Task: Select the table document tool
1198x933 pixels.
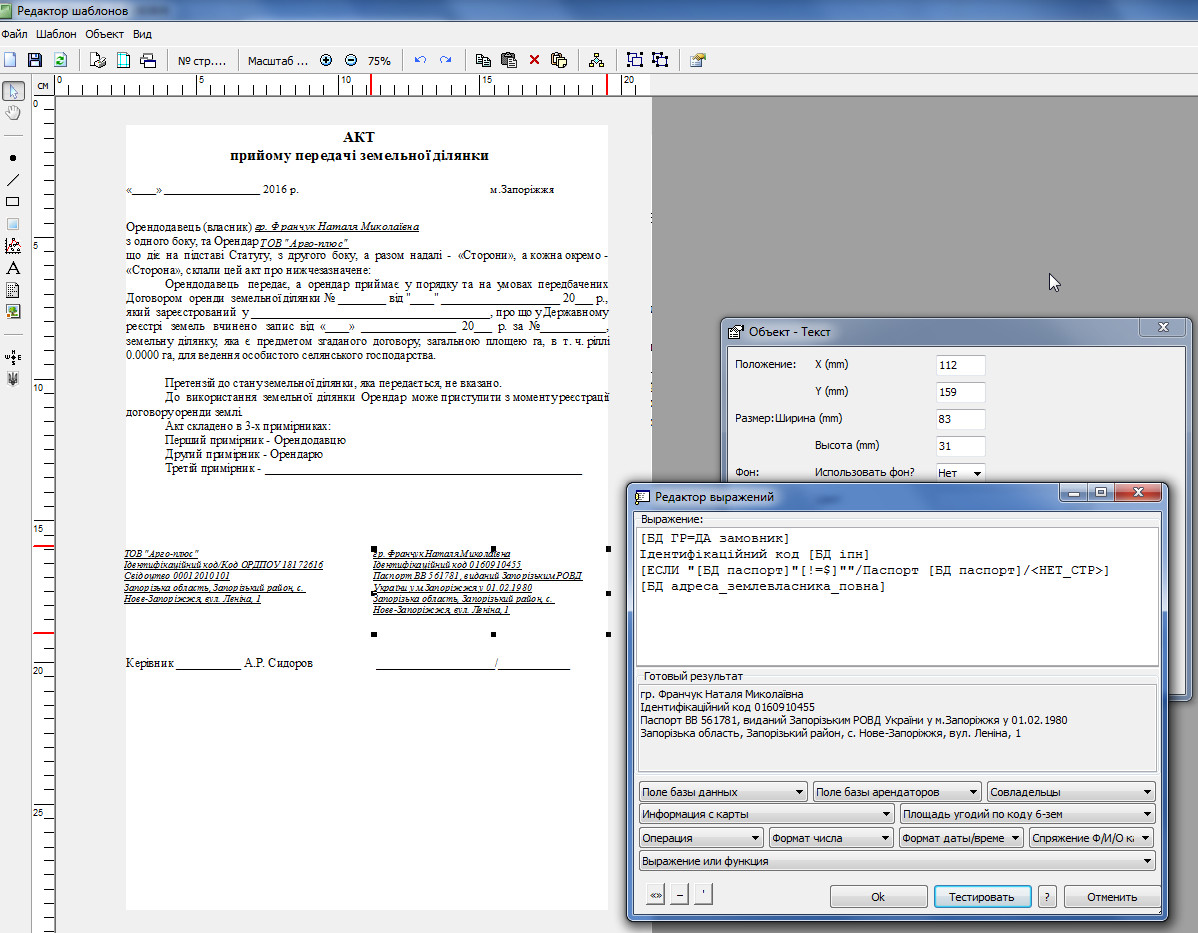Action: (x=13, y=290)
